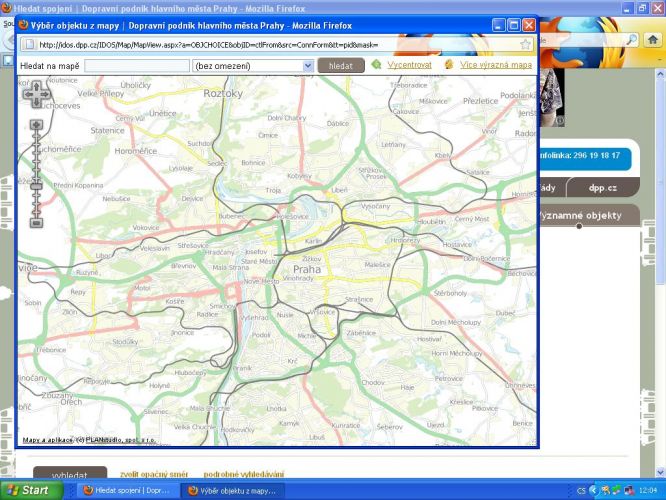Open the '(bez omezení)' dropdown
The image size is (666, 500).
click(x=253, y=66)
